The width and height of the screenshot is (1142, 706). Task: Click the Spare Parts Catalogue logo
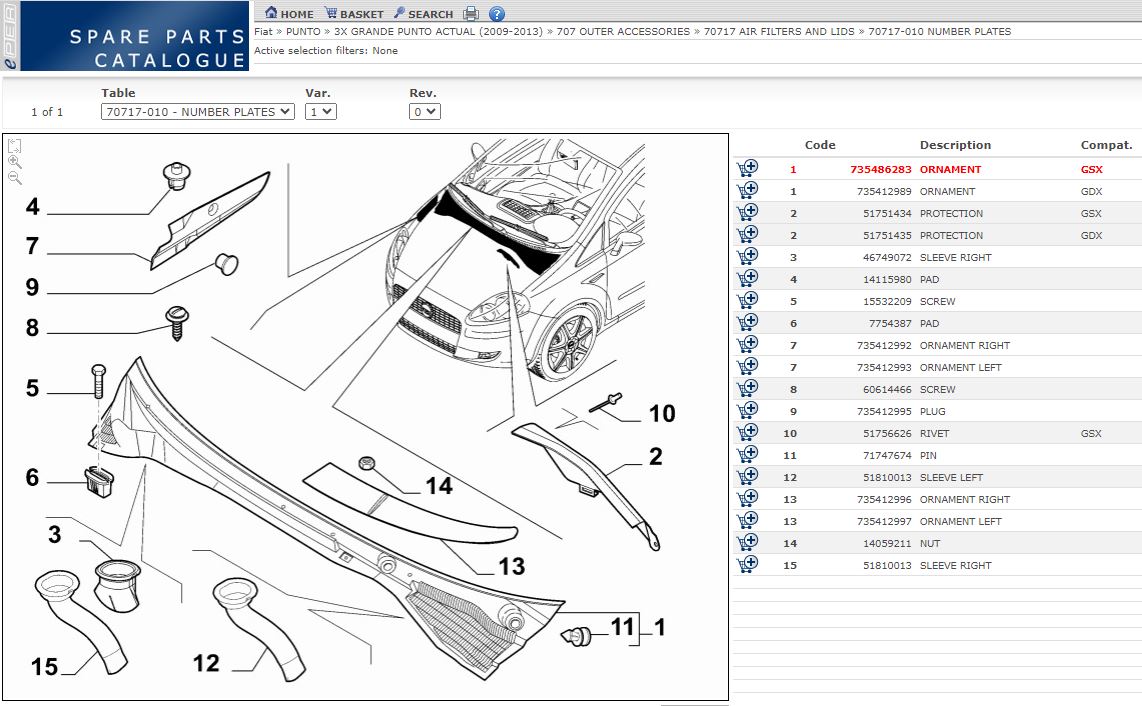pyautogui.click(x=135, y=36)
